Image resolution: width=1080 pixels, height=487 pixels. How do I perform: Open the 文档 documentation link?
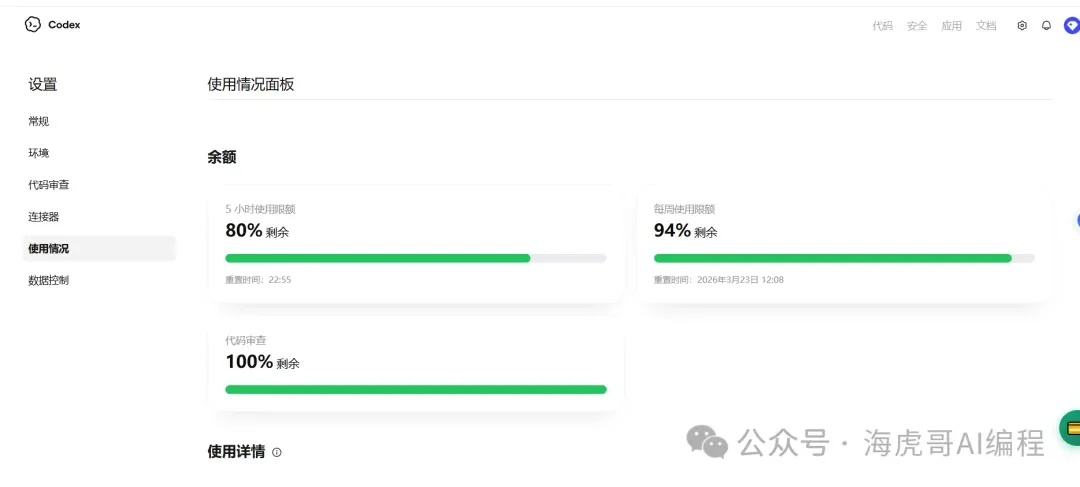click(986, 26)
